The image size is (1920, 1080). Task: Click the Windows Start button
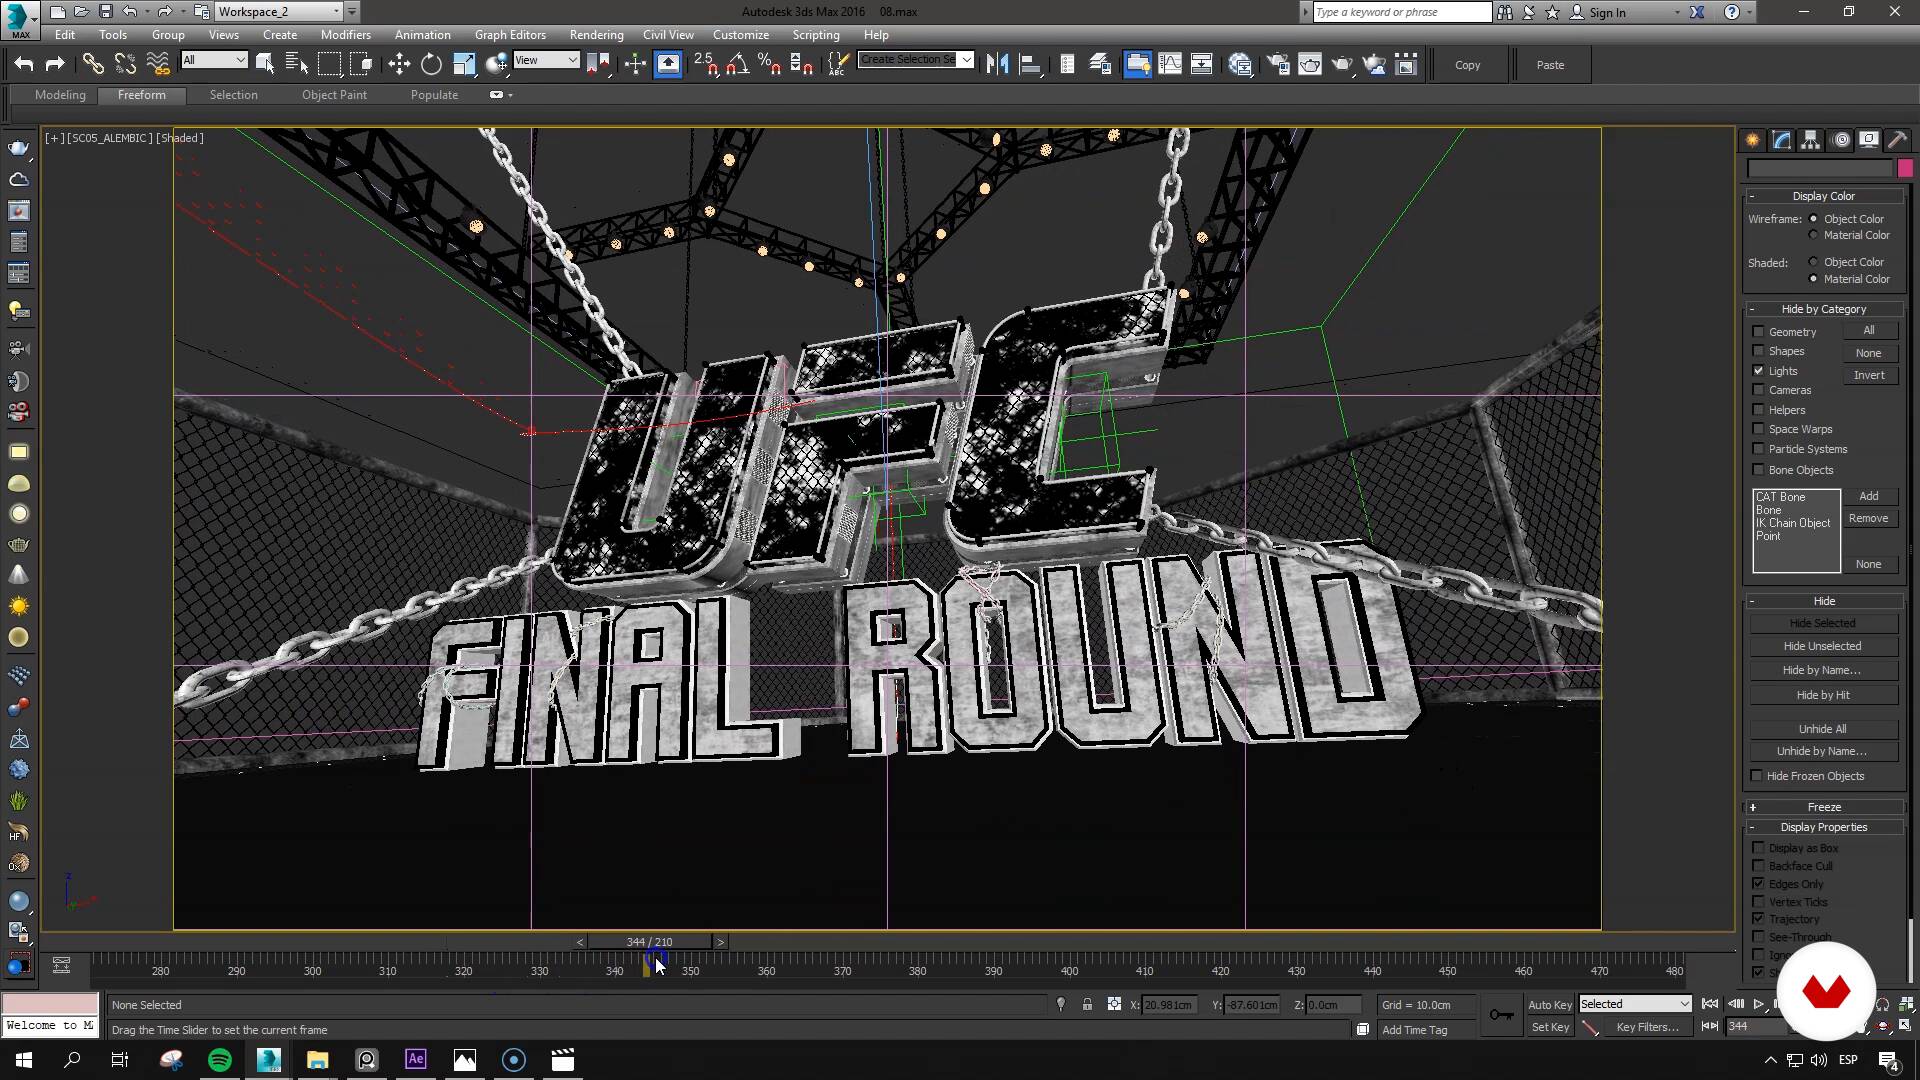24,1060
